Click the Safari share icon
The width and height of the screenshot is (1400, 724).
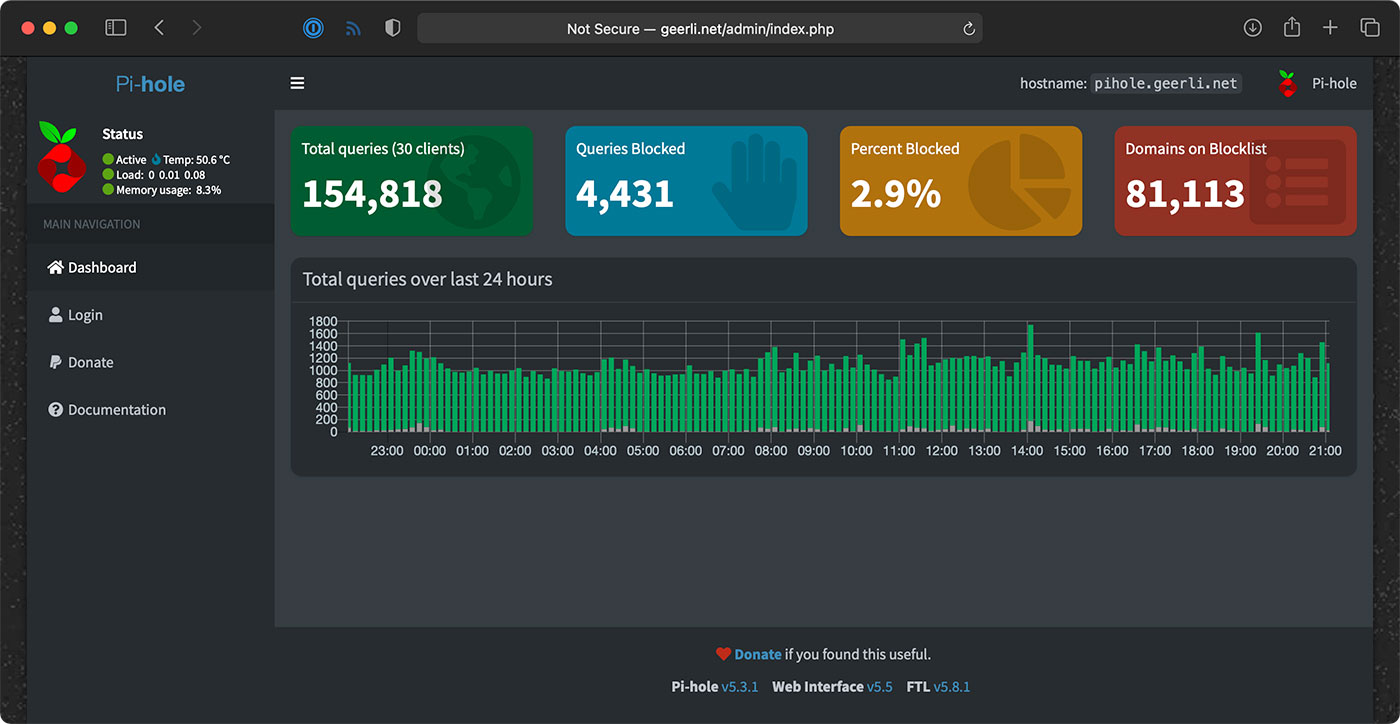click(1291, 28)
